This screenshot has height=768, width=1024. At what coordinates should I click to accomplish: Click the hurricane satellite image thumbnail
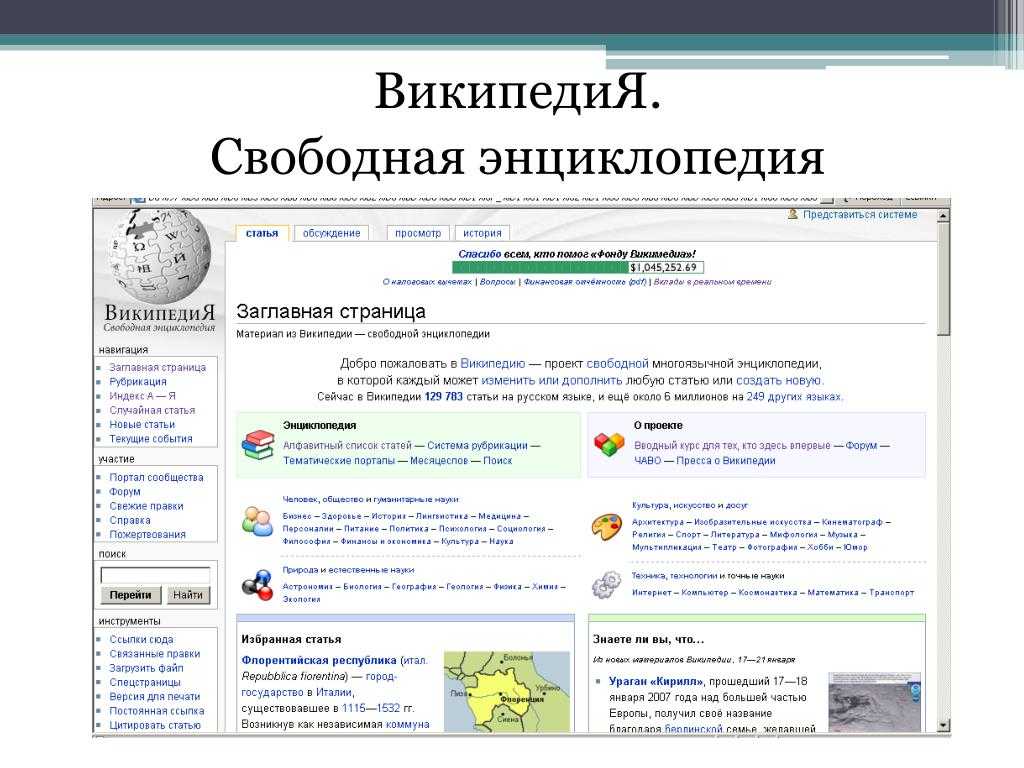(x=874, y=702)
